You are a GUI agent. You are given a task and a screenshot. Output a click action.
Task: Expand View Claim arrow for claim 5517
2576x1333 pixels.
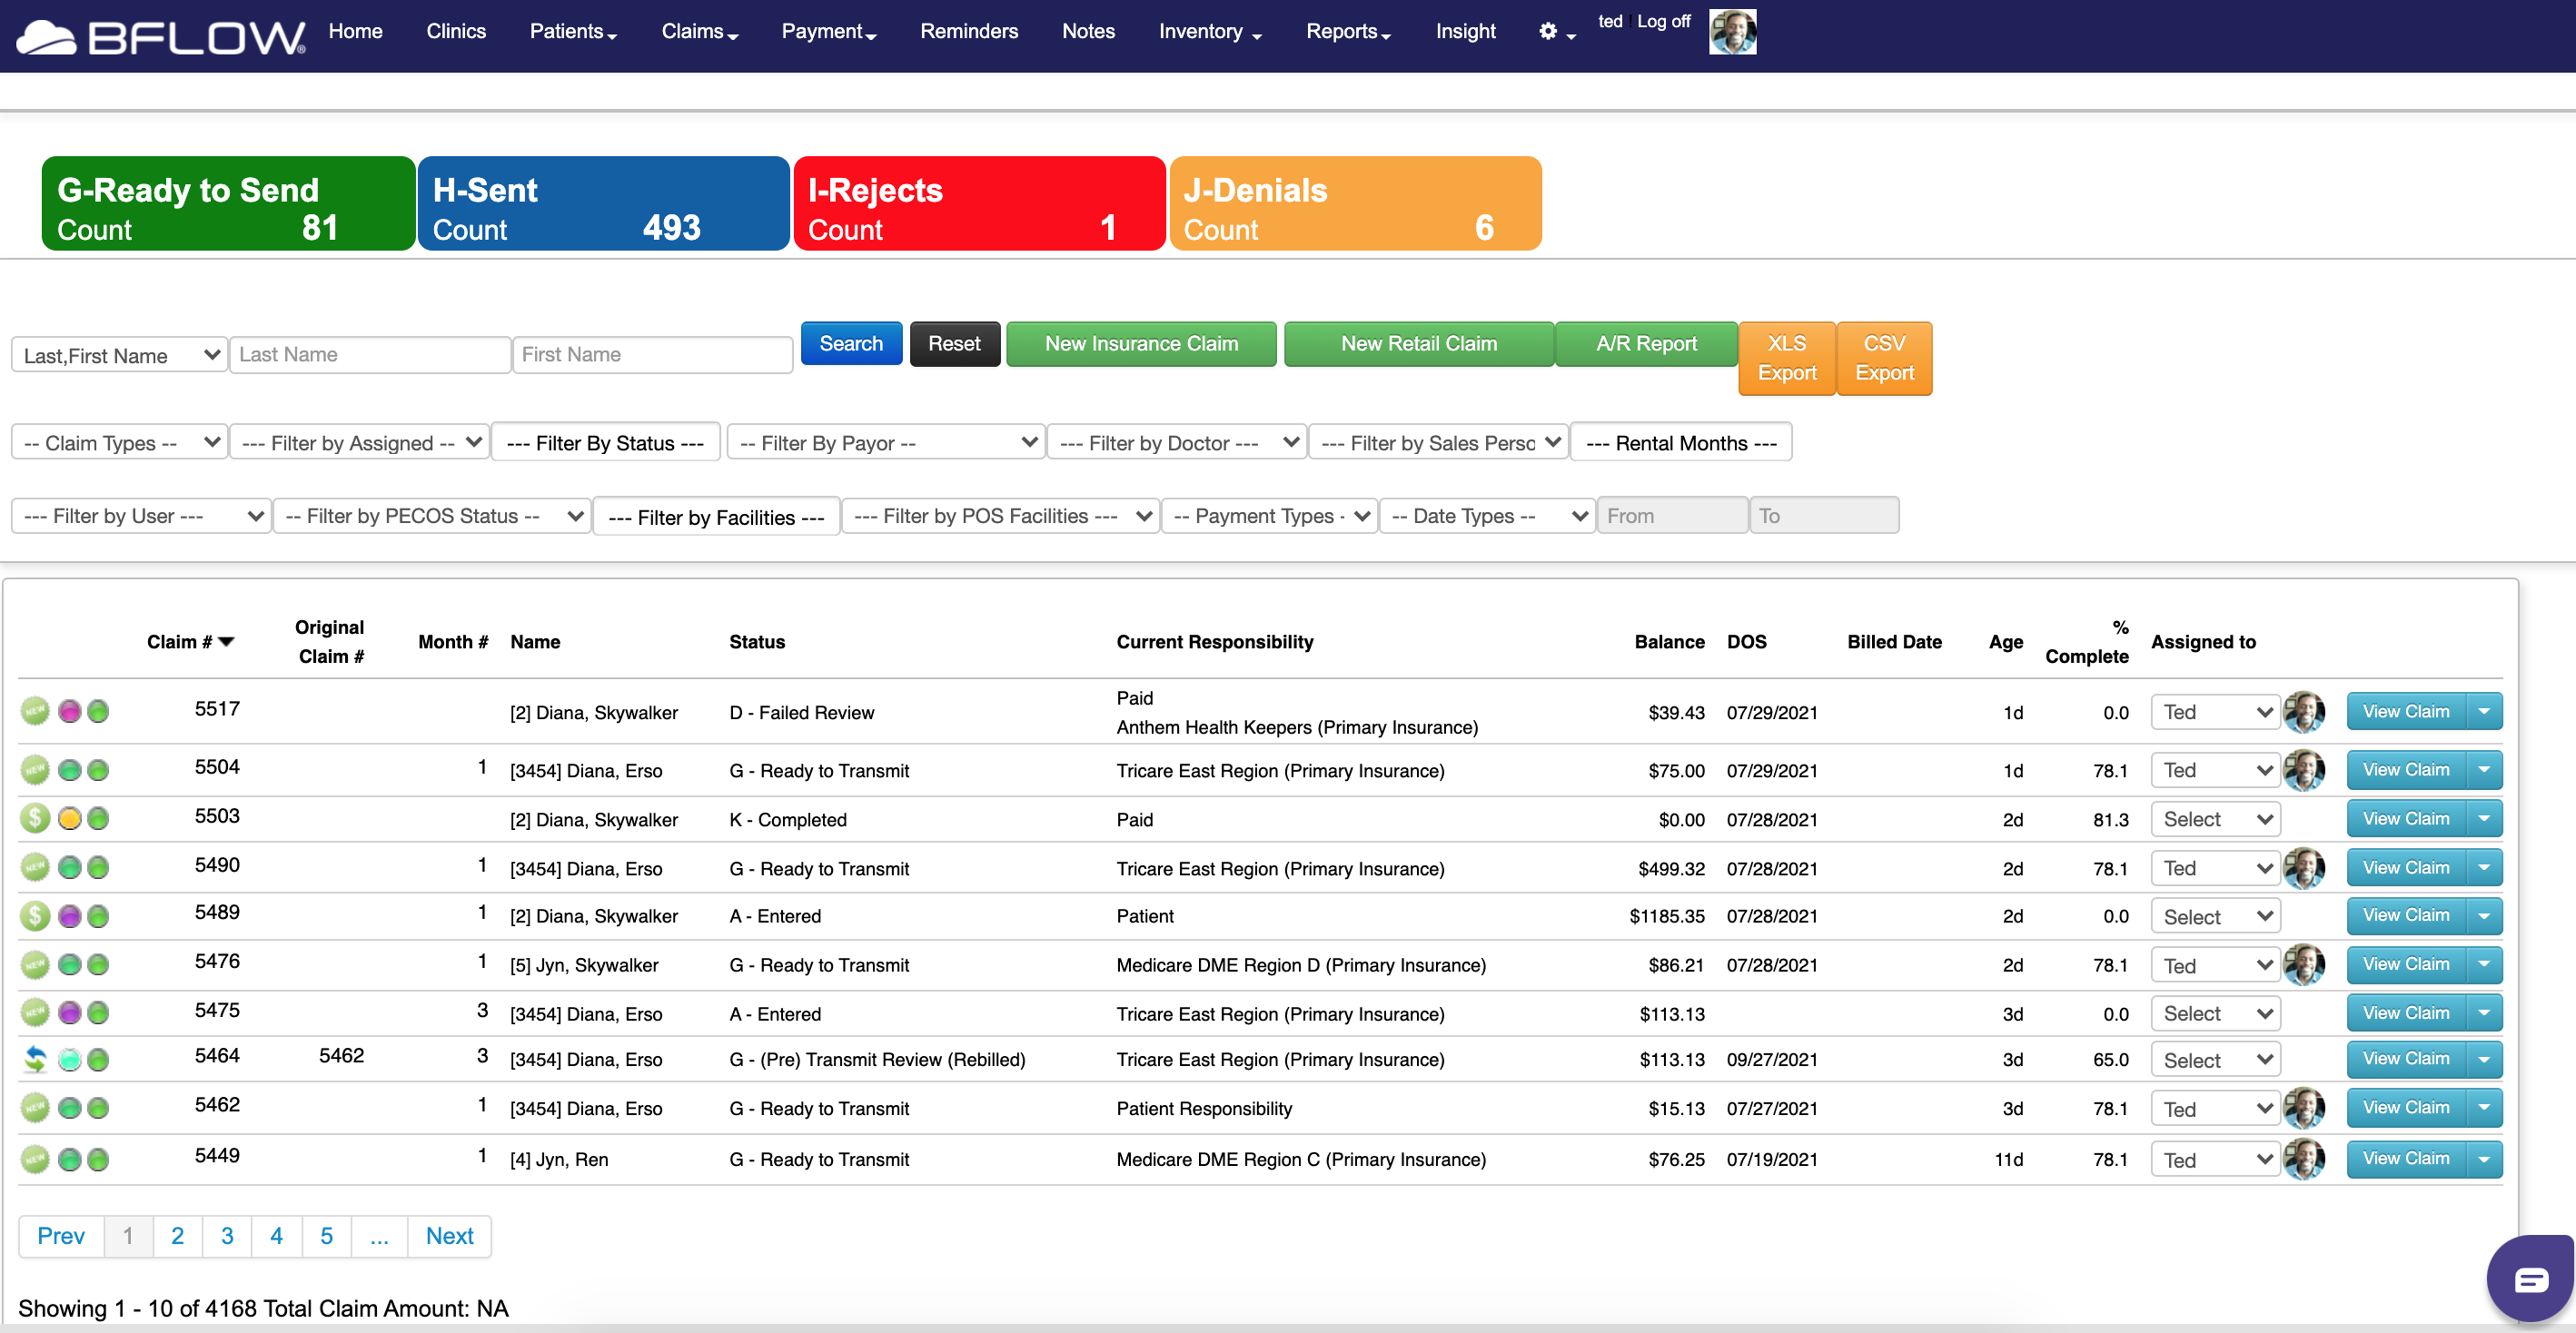(2484, 711)
